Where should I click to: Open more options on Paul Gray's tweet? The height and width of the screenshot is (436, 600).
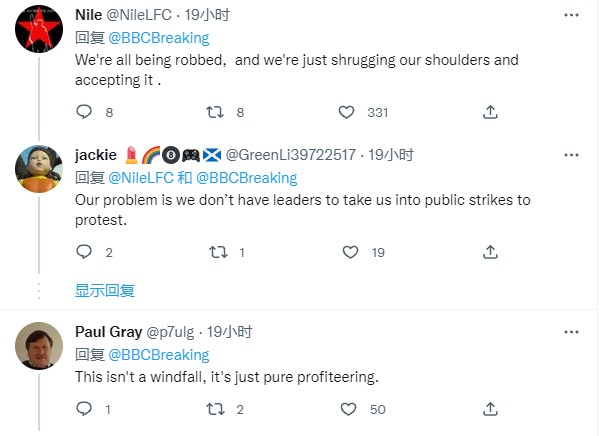(570, 331)
